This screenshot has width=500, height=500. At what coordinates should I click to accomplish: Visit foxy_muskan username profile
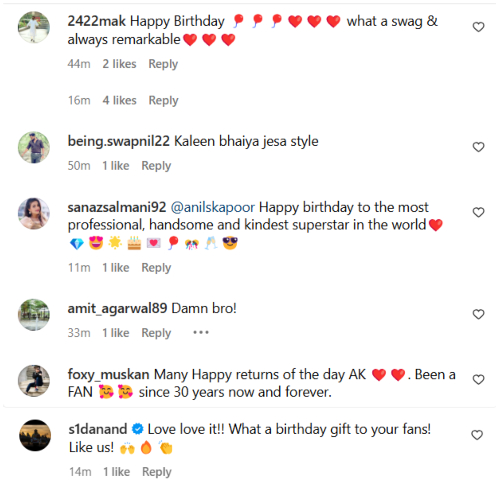(108, 375)
